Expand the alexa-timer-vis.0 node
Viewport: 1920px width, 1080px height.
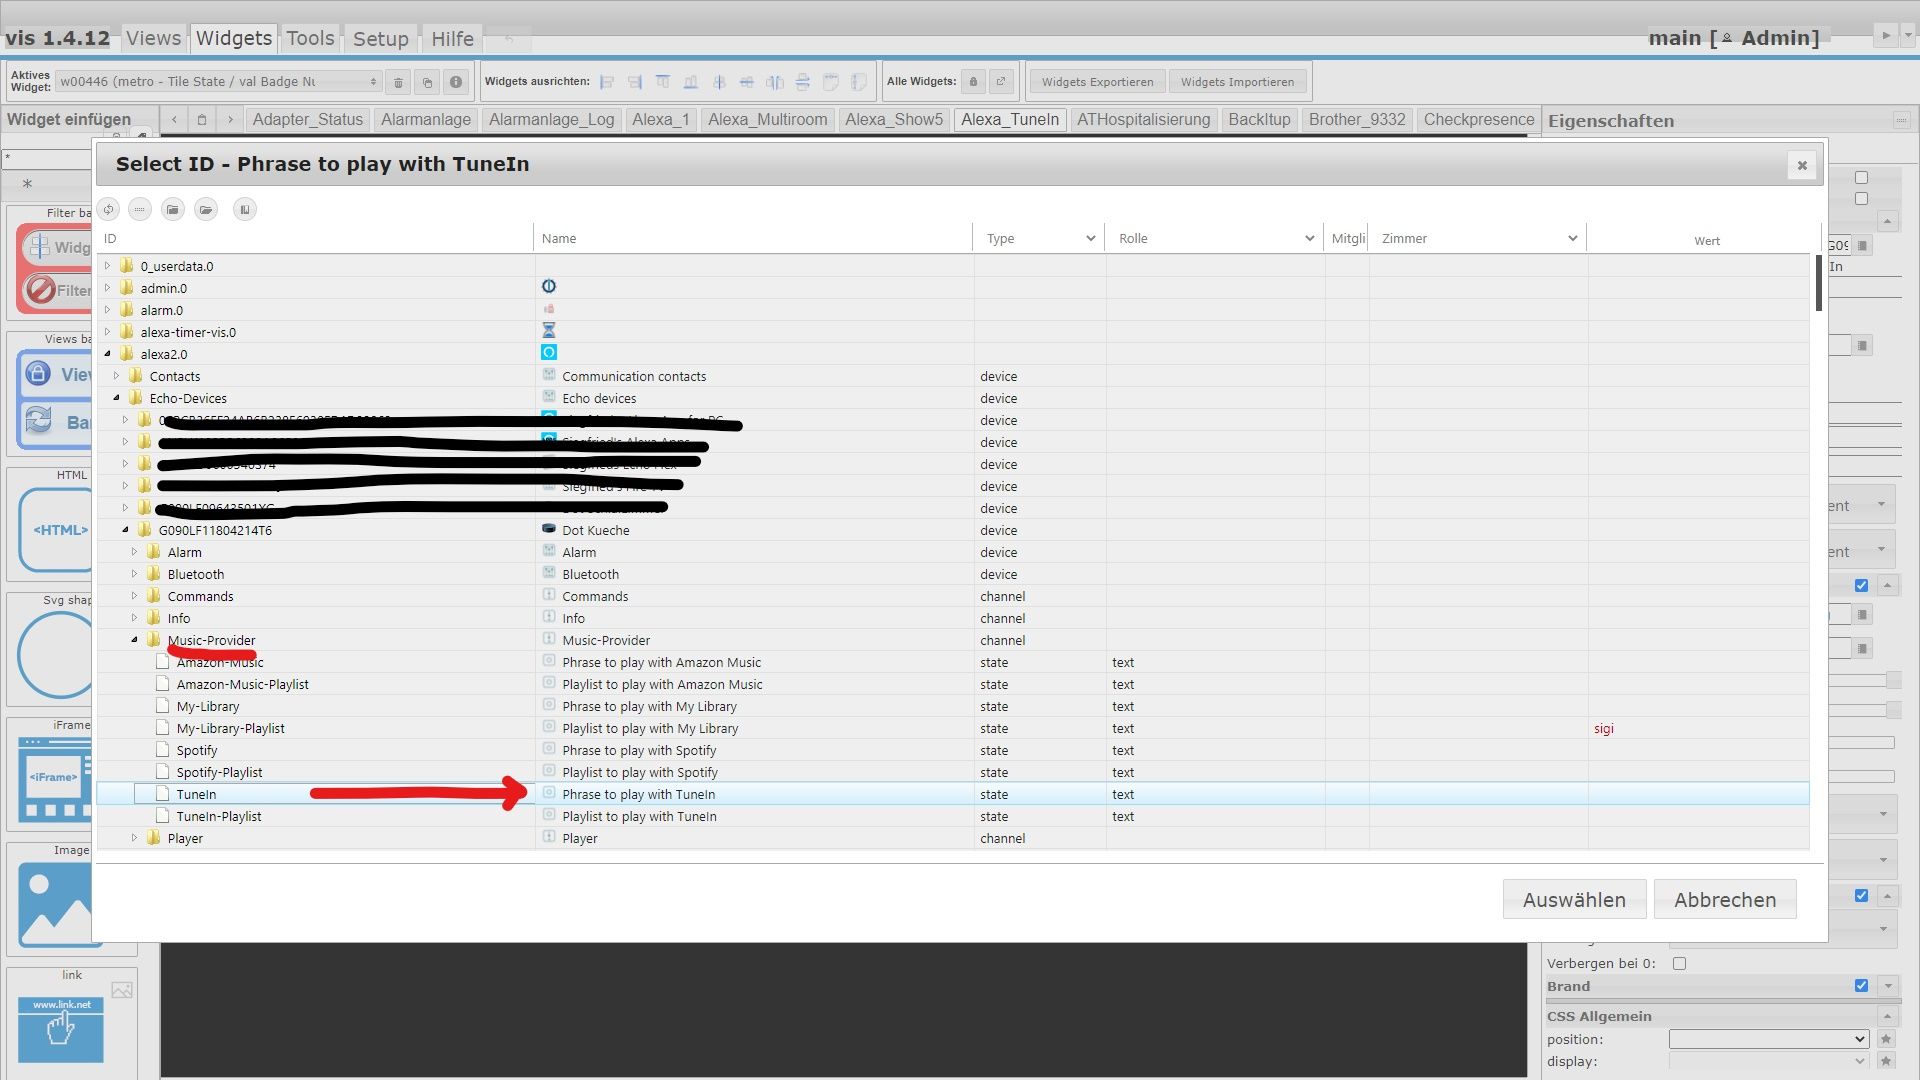[x=108, y=332]
